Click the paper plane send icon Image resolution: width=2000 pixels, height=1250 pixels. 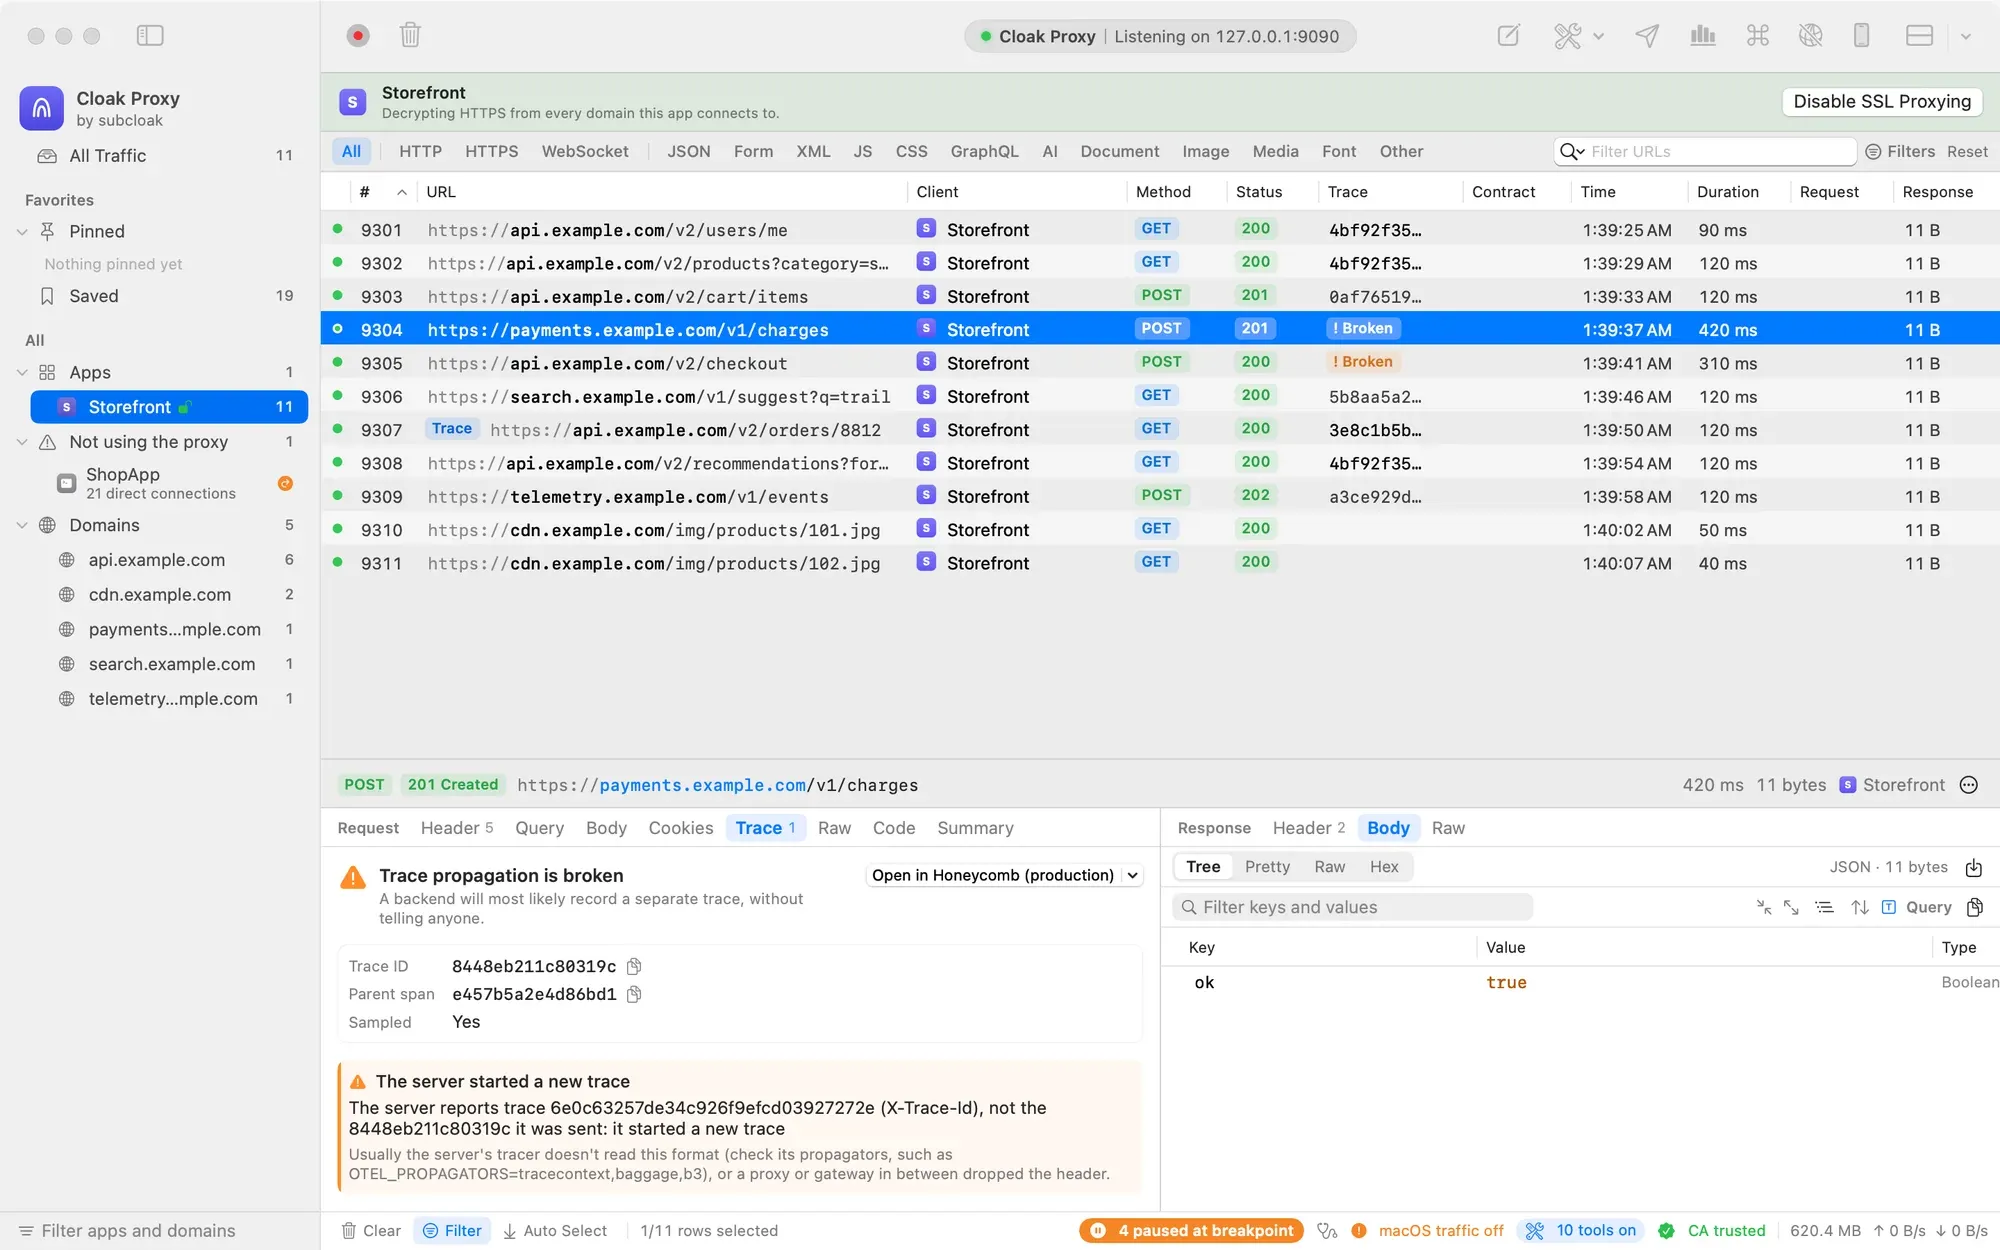pos(1647,36)
